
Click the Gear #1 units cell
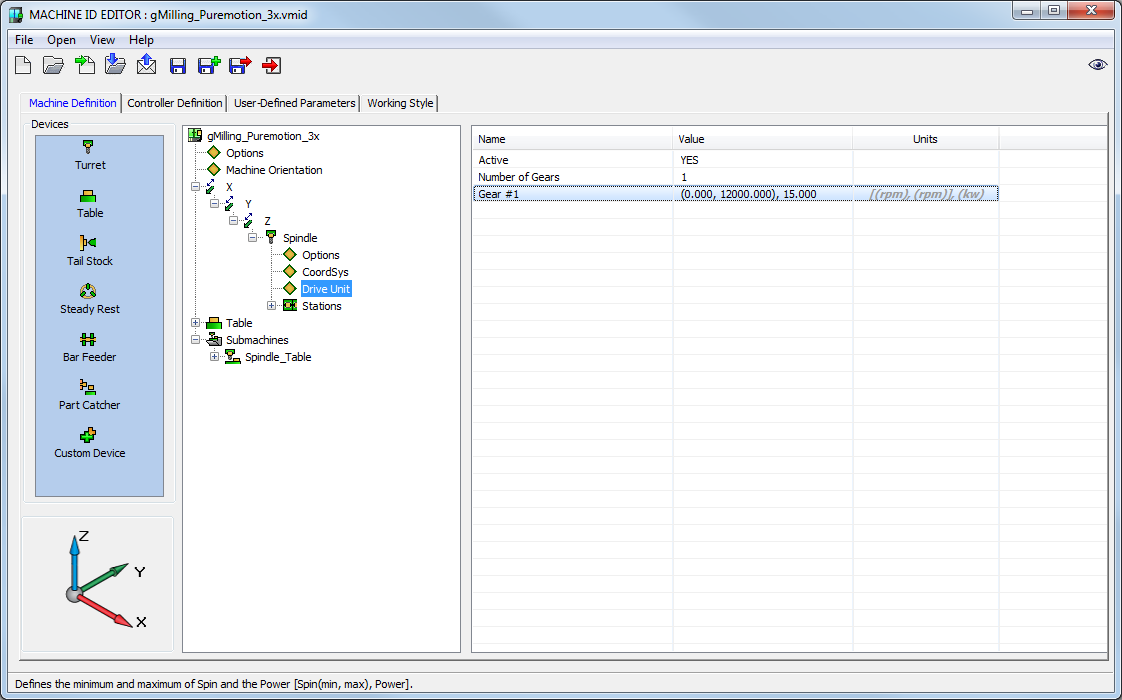[925, 195]
